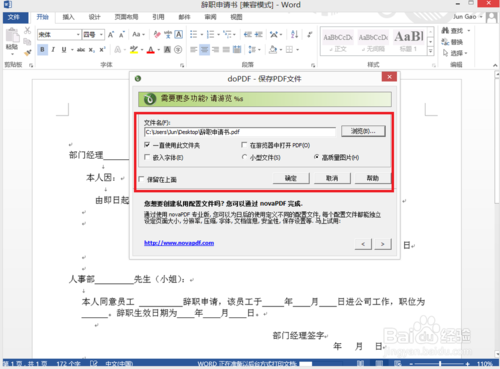Apply yellow text highlight color

click(134, 50)
